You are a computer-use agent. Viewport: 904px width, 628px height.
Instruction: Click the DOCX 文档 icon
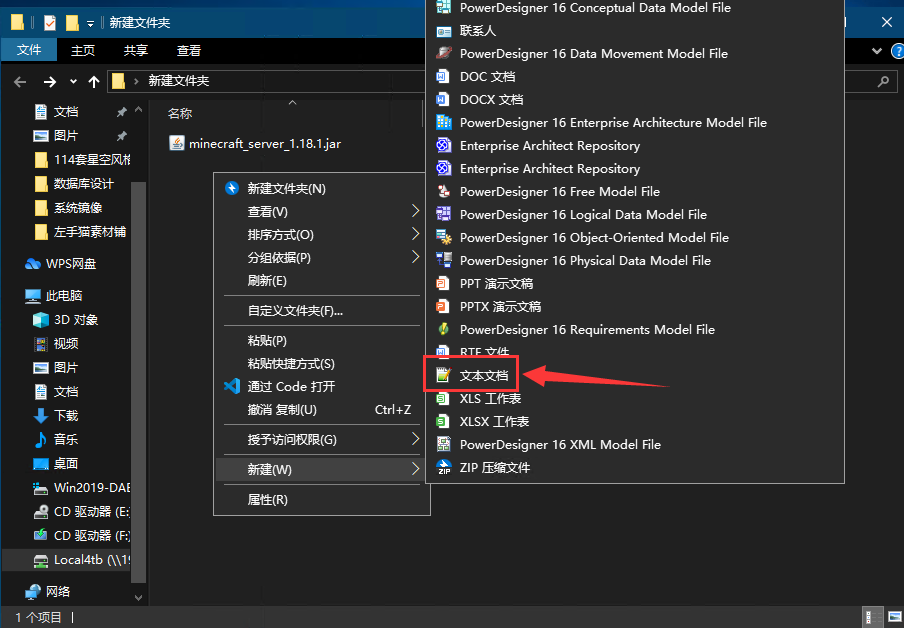click(x=442, y=100)
